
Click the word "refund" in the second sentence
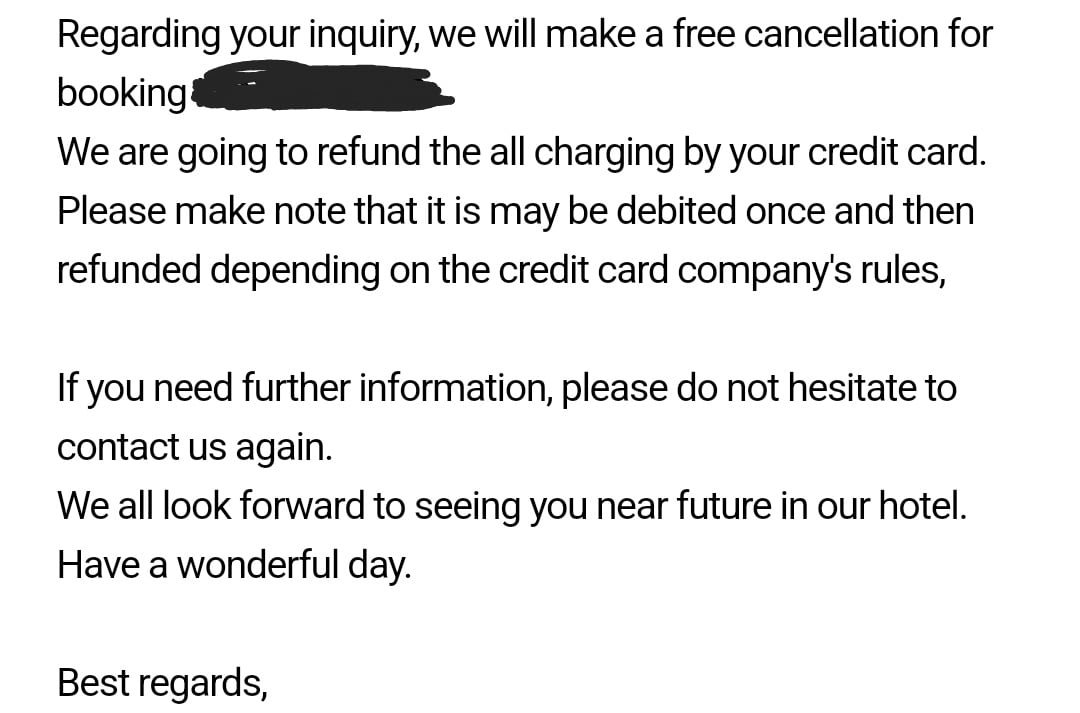tap(371, 152)
